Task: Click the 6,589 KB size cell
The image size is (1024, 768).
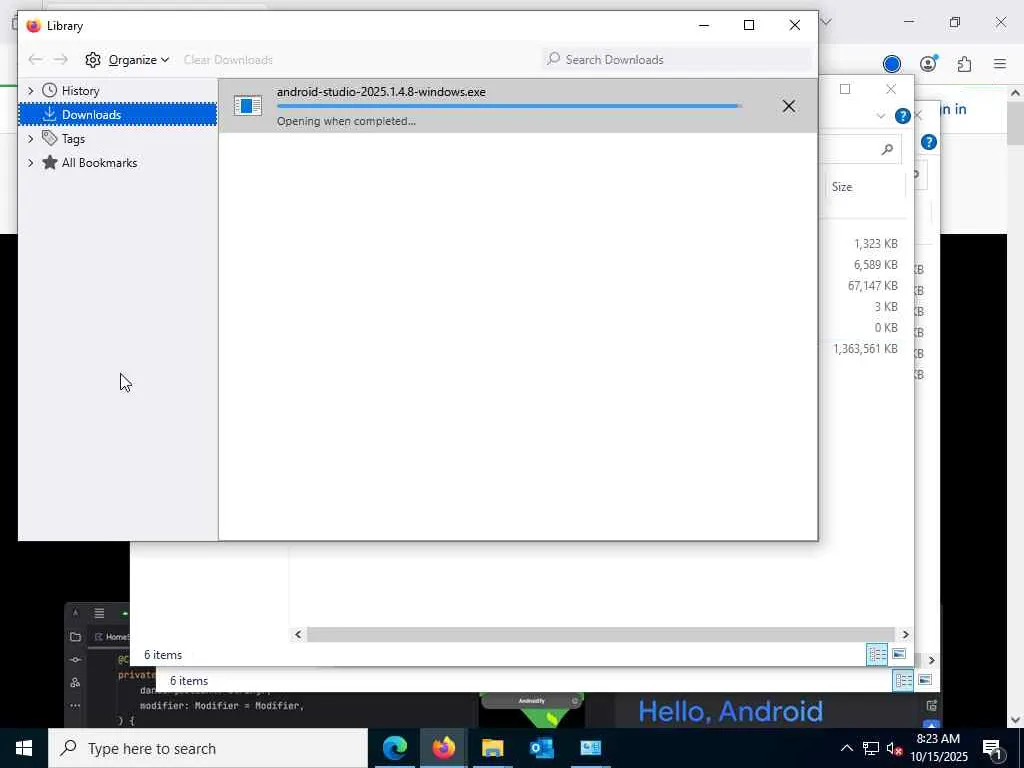Action: click(x=875, y=264)
